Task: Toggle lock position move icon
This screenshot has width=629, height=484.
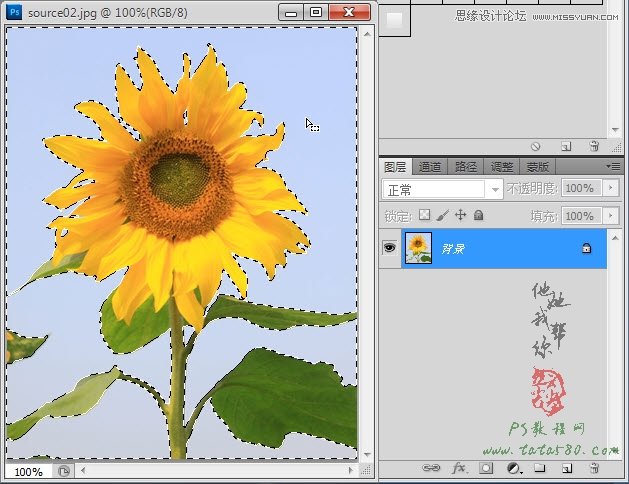Action: tap(461, 215)
